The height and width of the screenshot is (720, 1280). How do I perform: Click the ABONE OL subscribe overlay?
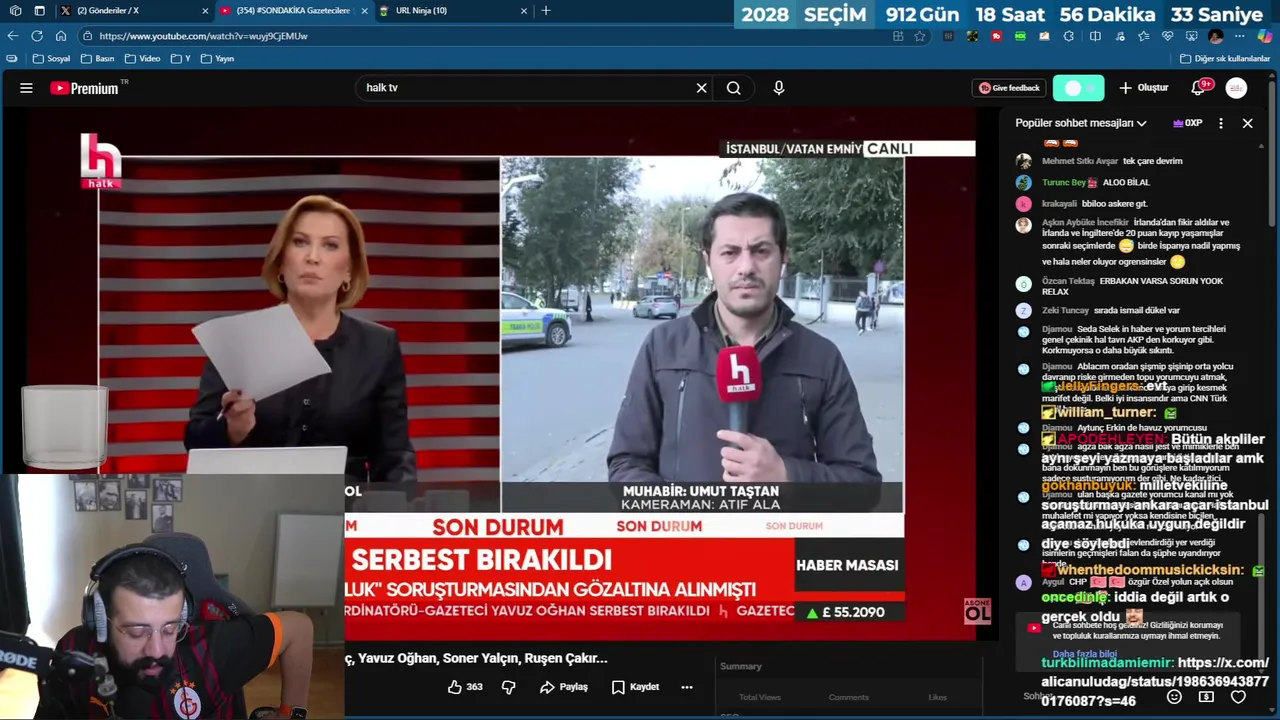[x=977, y=611]
